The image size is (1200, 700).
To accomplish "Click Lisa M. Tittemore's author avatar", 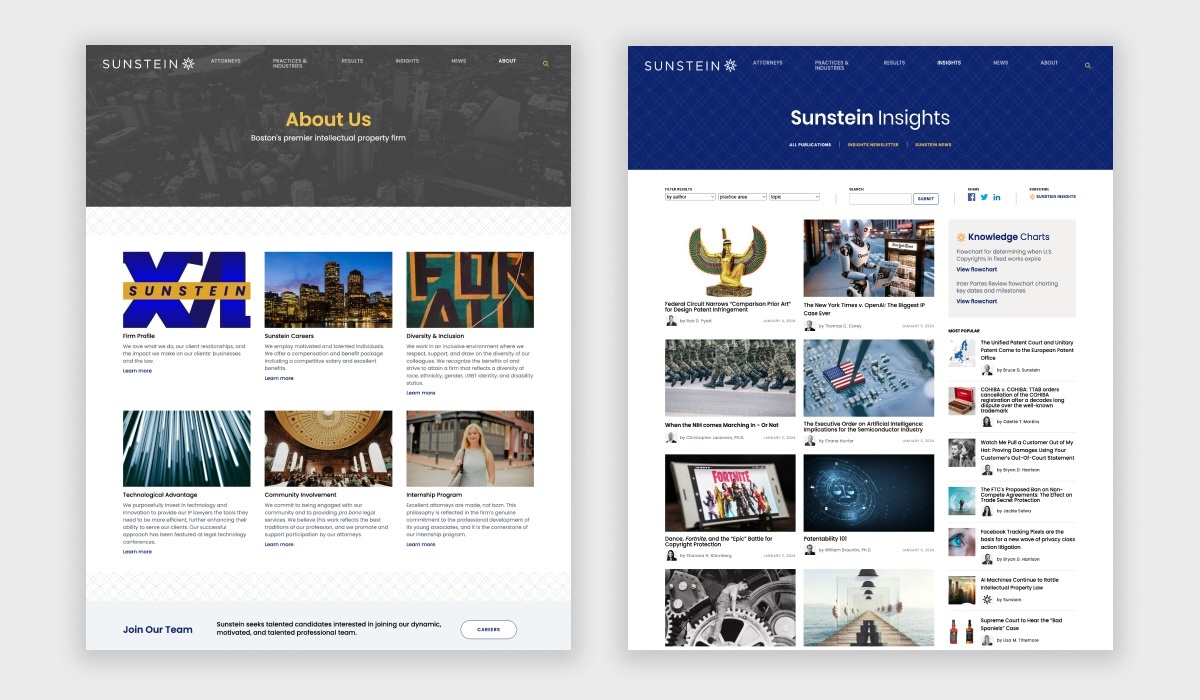I will [x=987, y=640].
